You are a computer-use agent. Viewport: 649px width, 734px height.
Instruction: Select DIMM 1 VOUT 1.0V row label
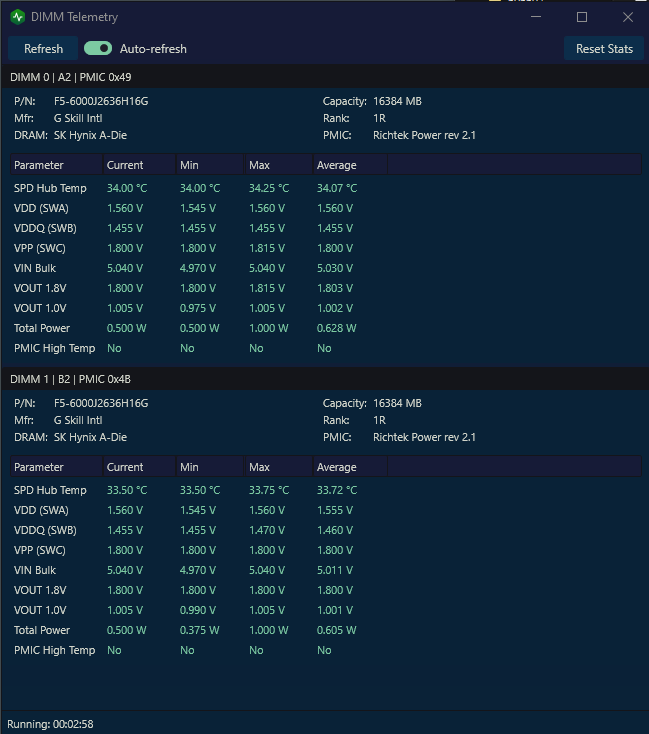pyautogui.click(x=40, y=610)
